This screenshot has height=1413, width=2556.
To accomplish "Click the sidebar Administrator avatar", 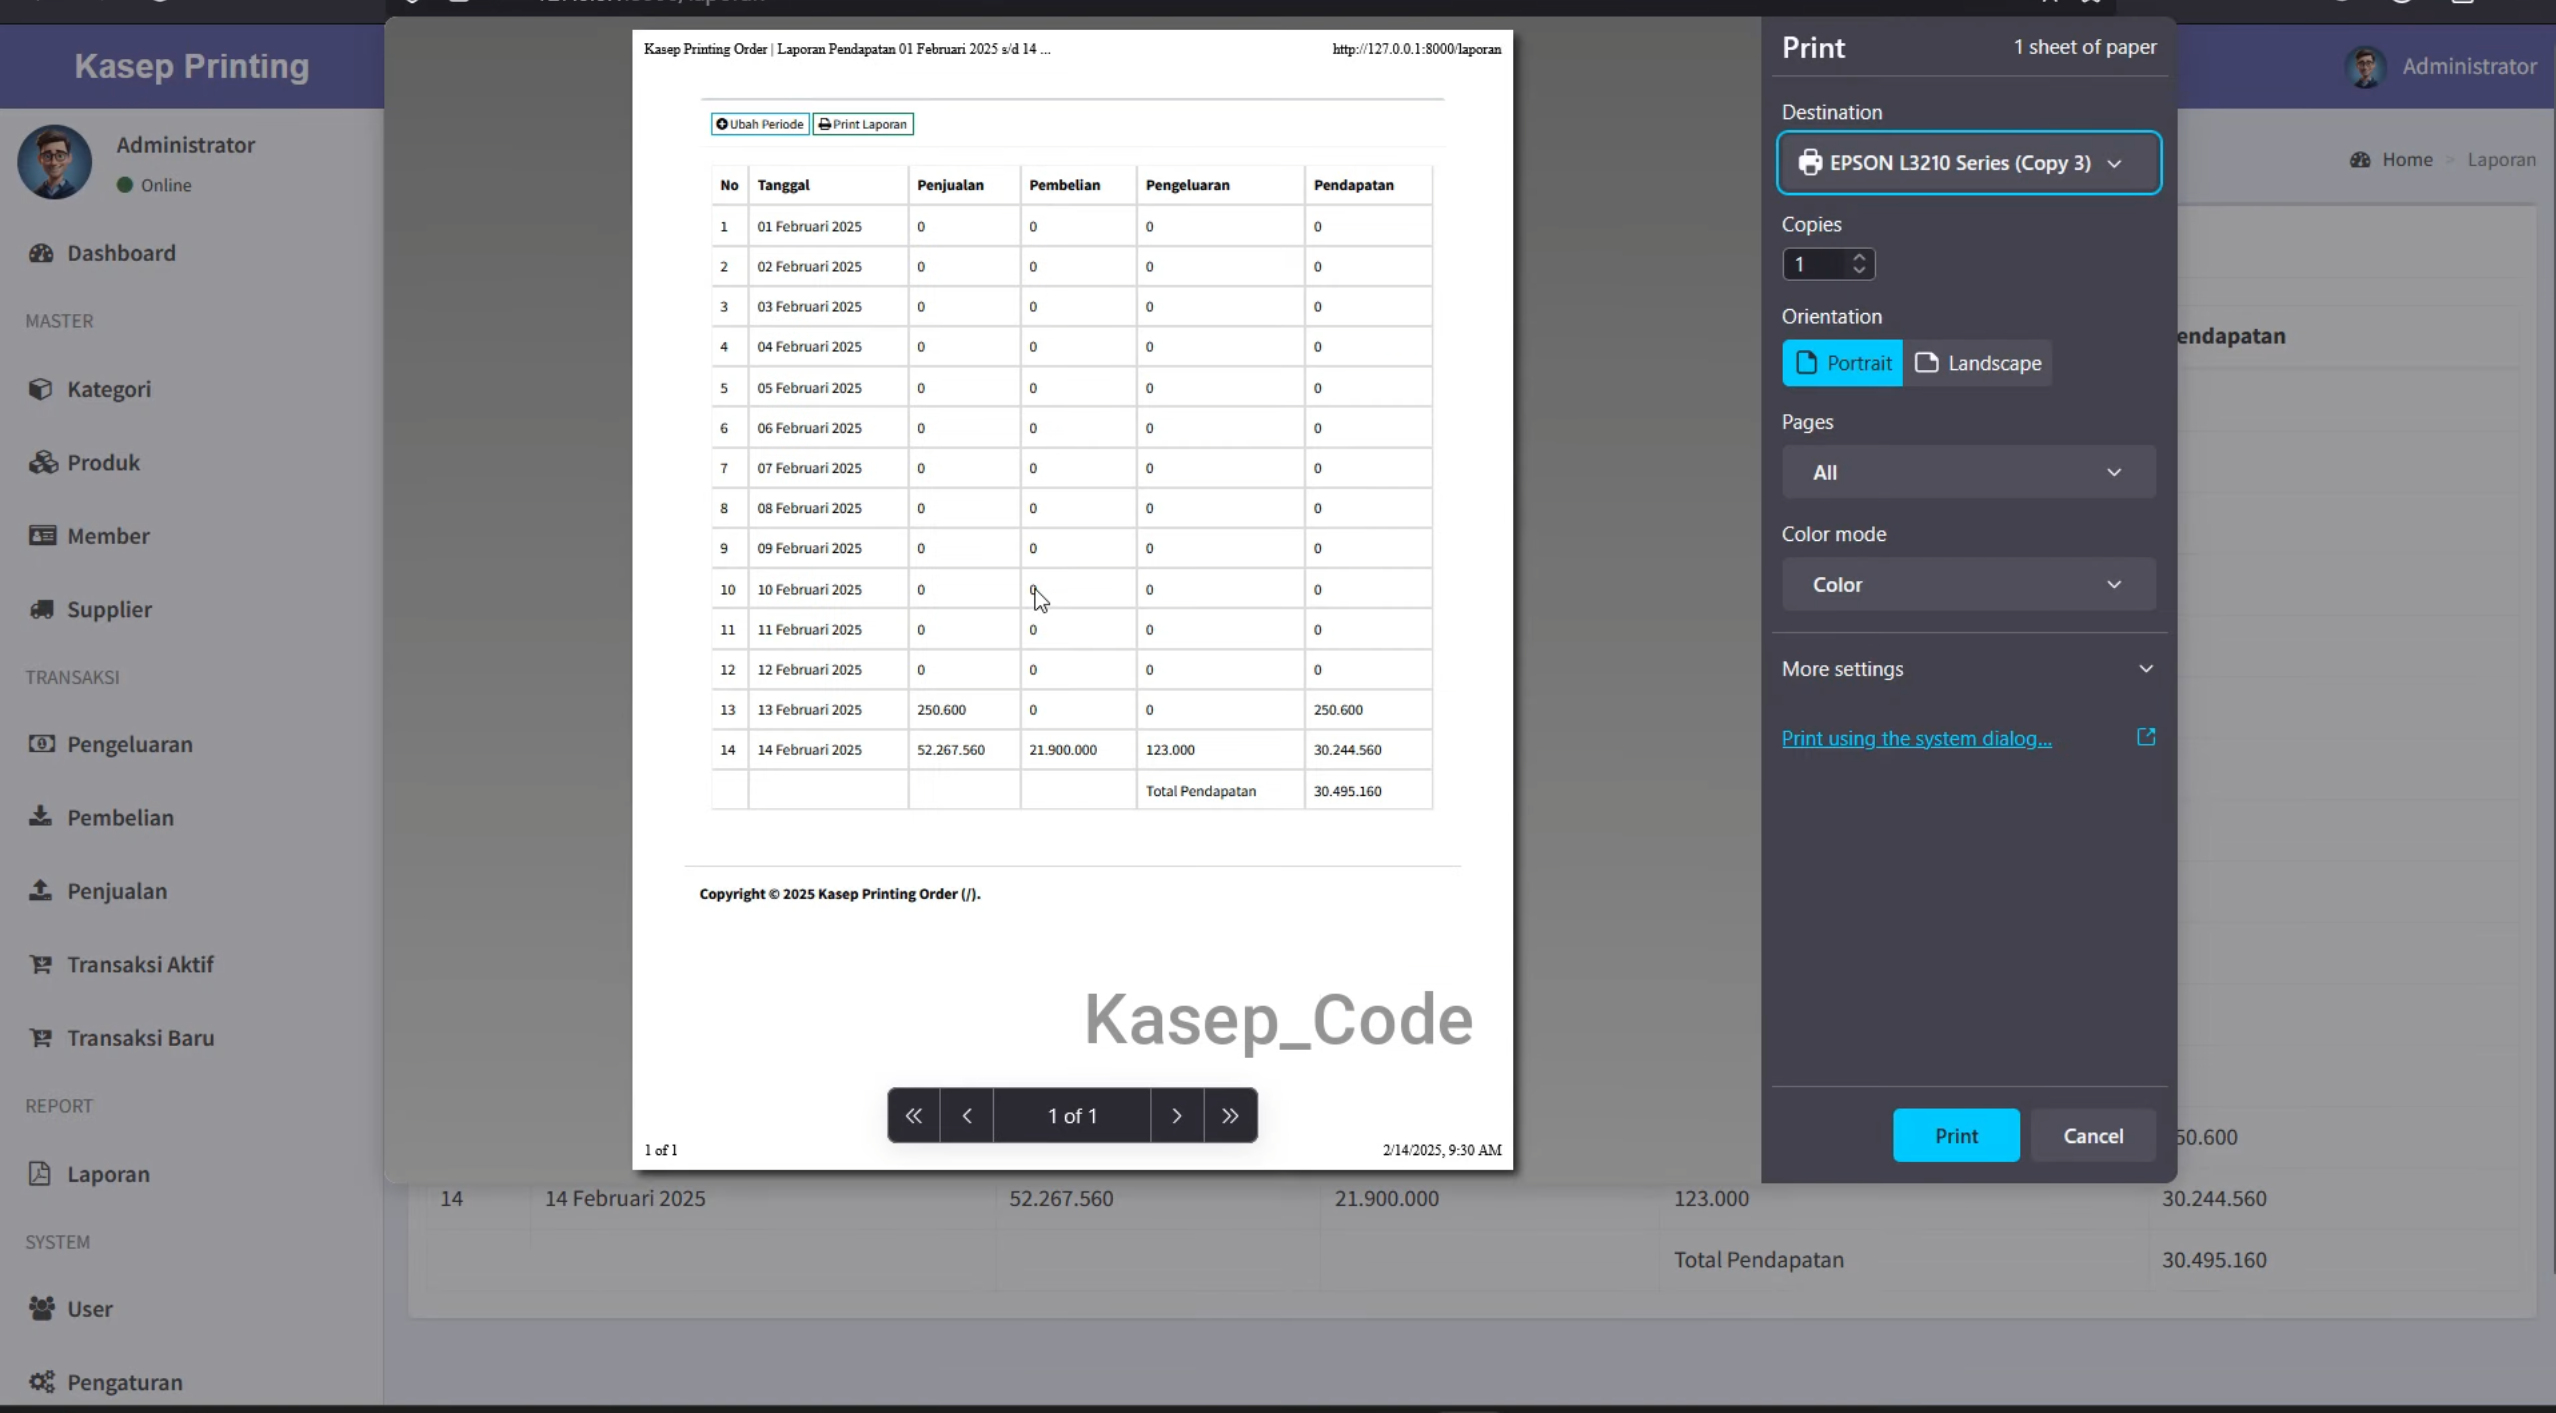I will click(x=54, y=162).
